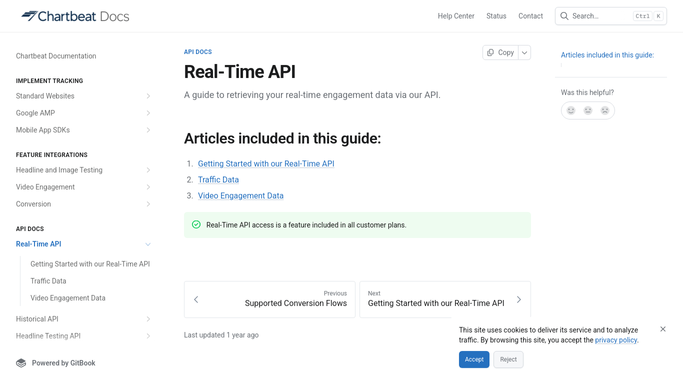683x384 pixels.
Task: Go to next page Getting Started card
Action: pyautogui.click(x=445, y=300)
